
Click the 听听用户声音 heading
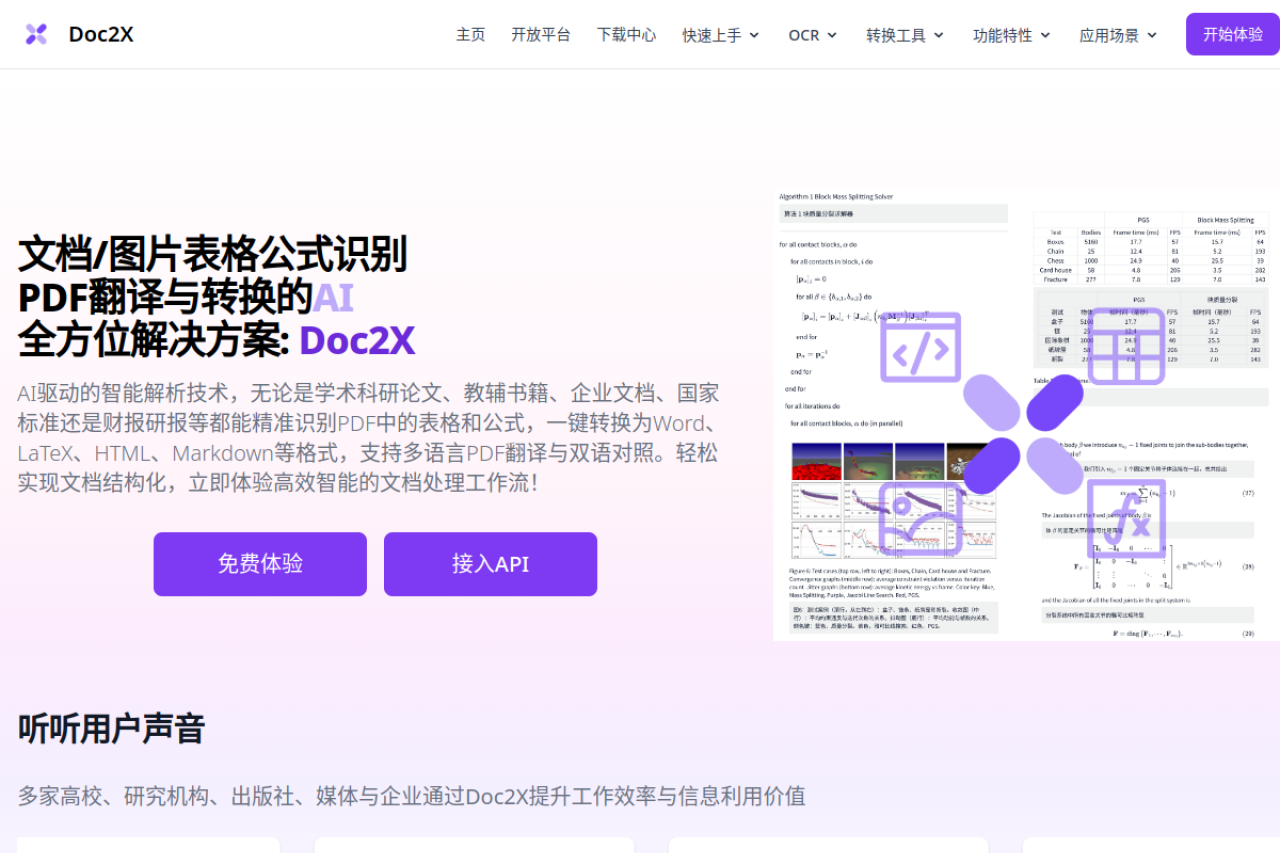[111, 729]
